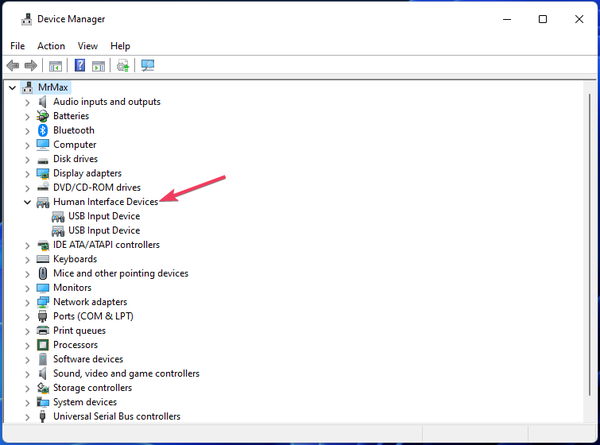Screen dimensions: 600x445
Task: Collapse the Human Interface Devices node
Action: [x=27, y=202]
